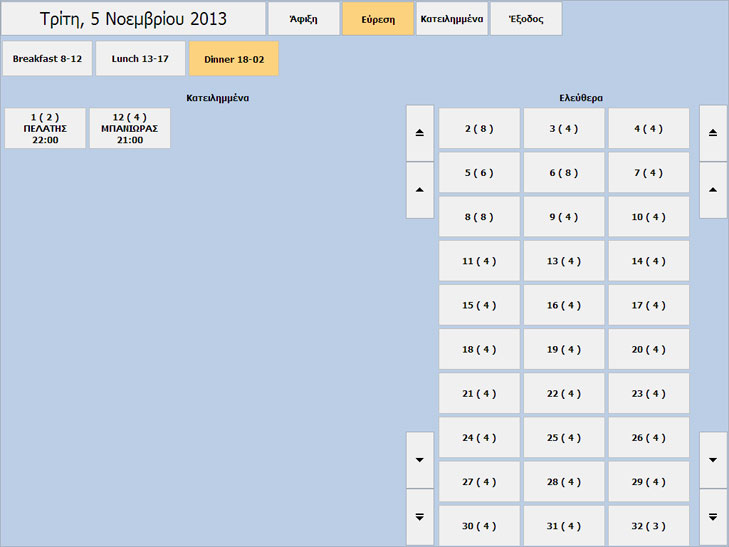The width and height of the screenshot is (729, 547).
Task: Click the single up arrow right of table 7 (4)
Action: [713, 190]
